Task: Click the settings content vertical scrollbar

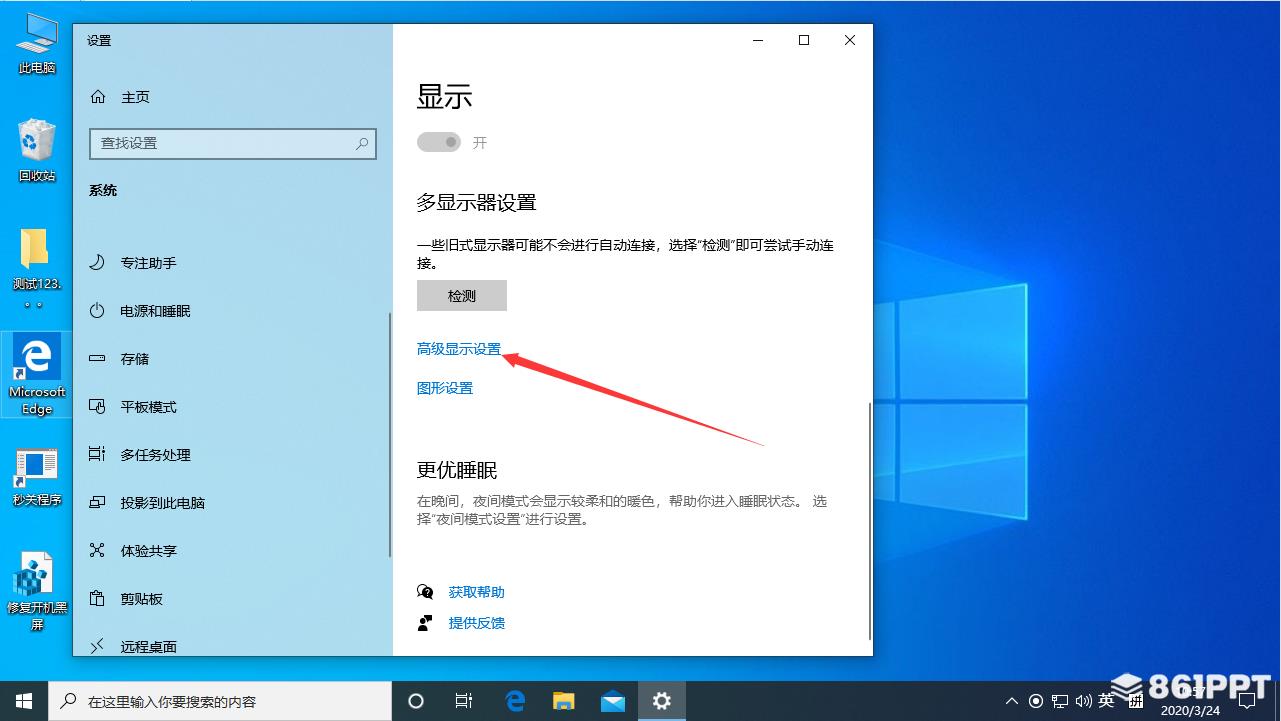Action: [871, 520]
